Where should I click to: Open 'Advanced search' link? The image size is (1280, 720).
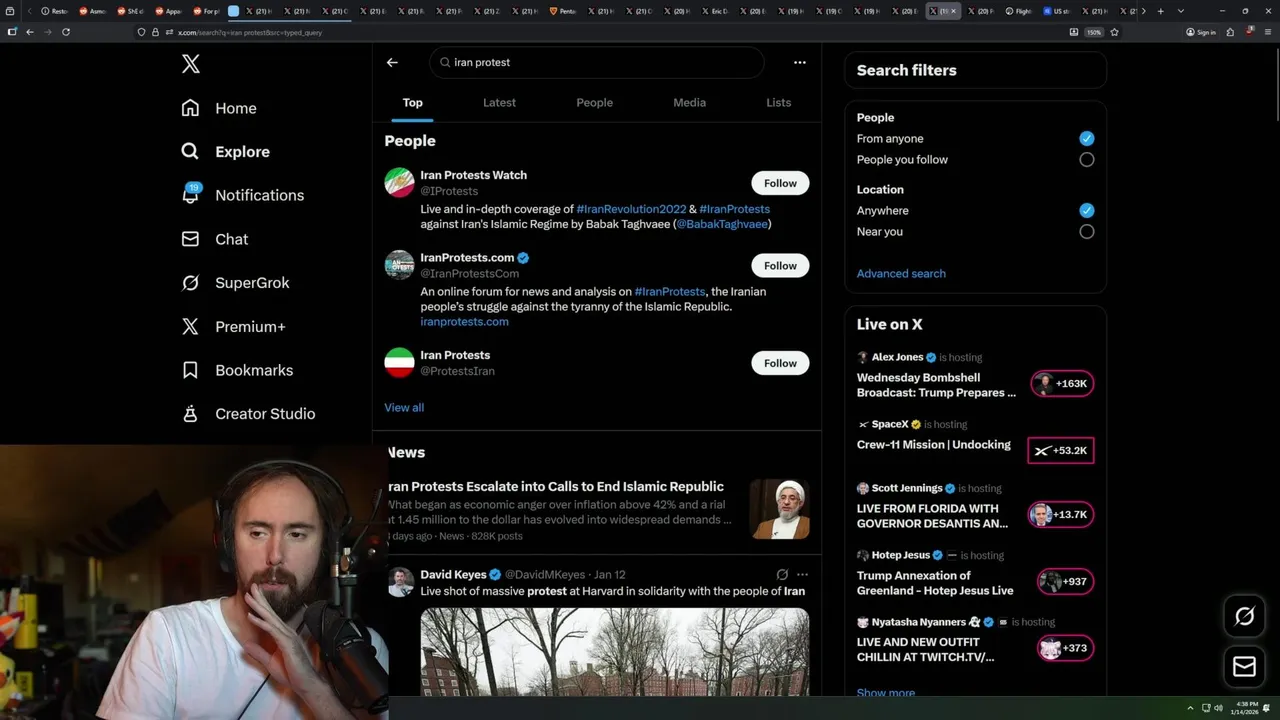[901, 274]
